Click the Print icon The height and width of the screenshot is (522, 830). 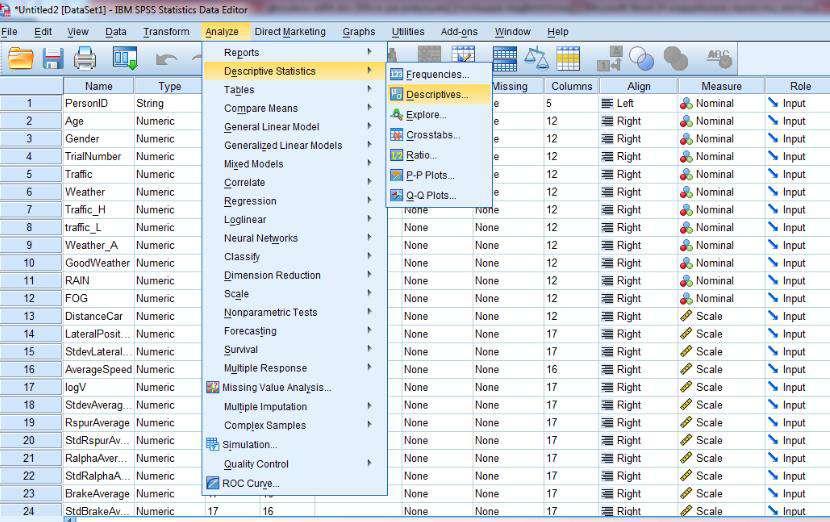point(85,58)
